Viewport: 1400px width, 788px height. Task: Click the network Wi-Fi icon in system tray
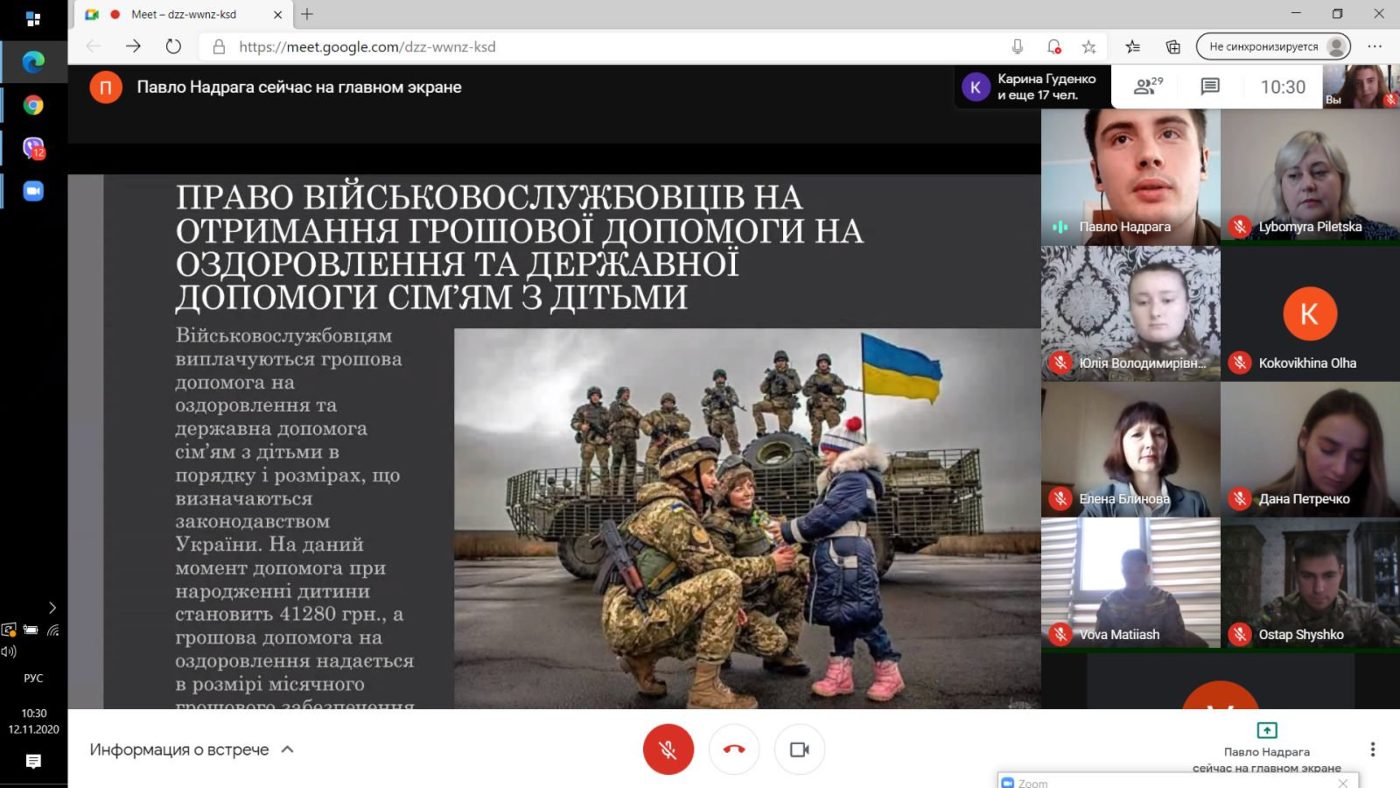[53, 630]
